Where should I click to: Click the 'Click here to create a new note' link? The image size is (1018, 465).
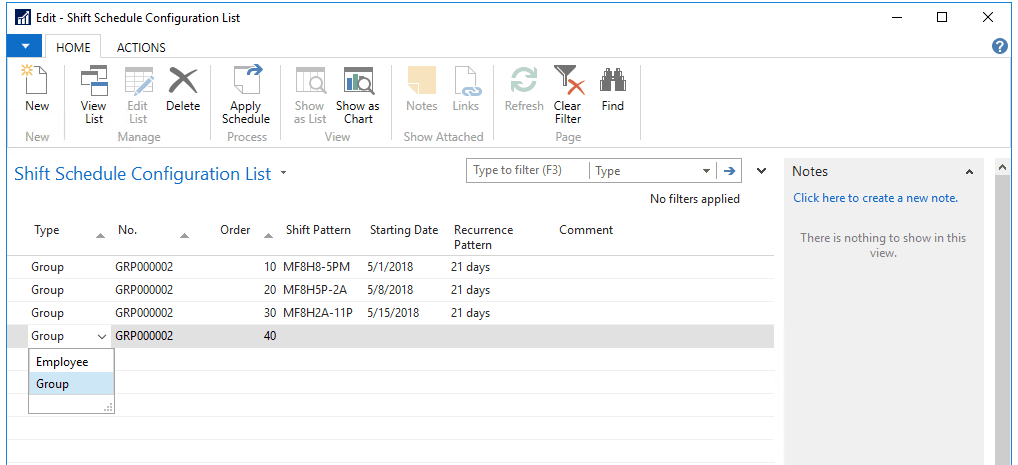(x=875, y=198)
